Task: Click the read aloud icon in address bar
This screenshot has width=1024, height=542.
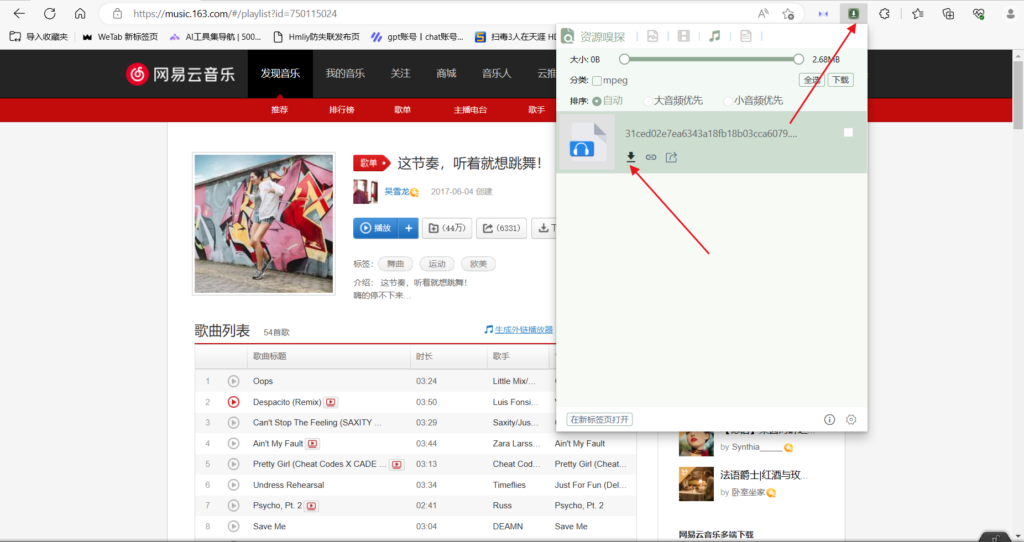Action: [x=763, y=14]
